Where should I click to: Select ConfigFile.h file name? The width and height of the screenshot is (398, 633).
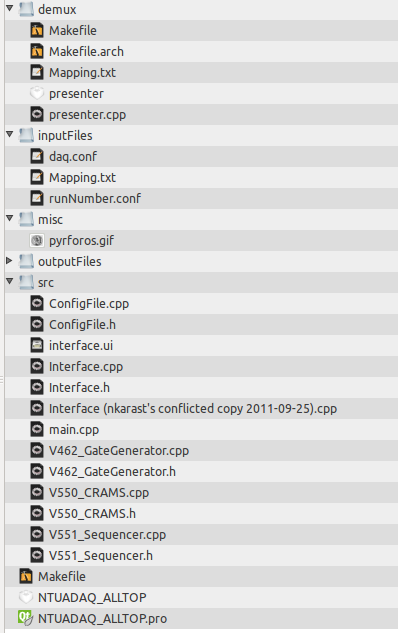point(82,325)
